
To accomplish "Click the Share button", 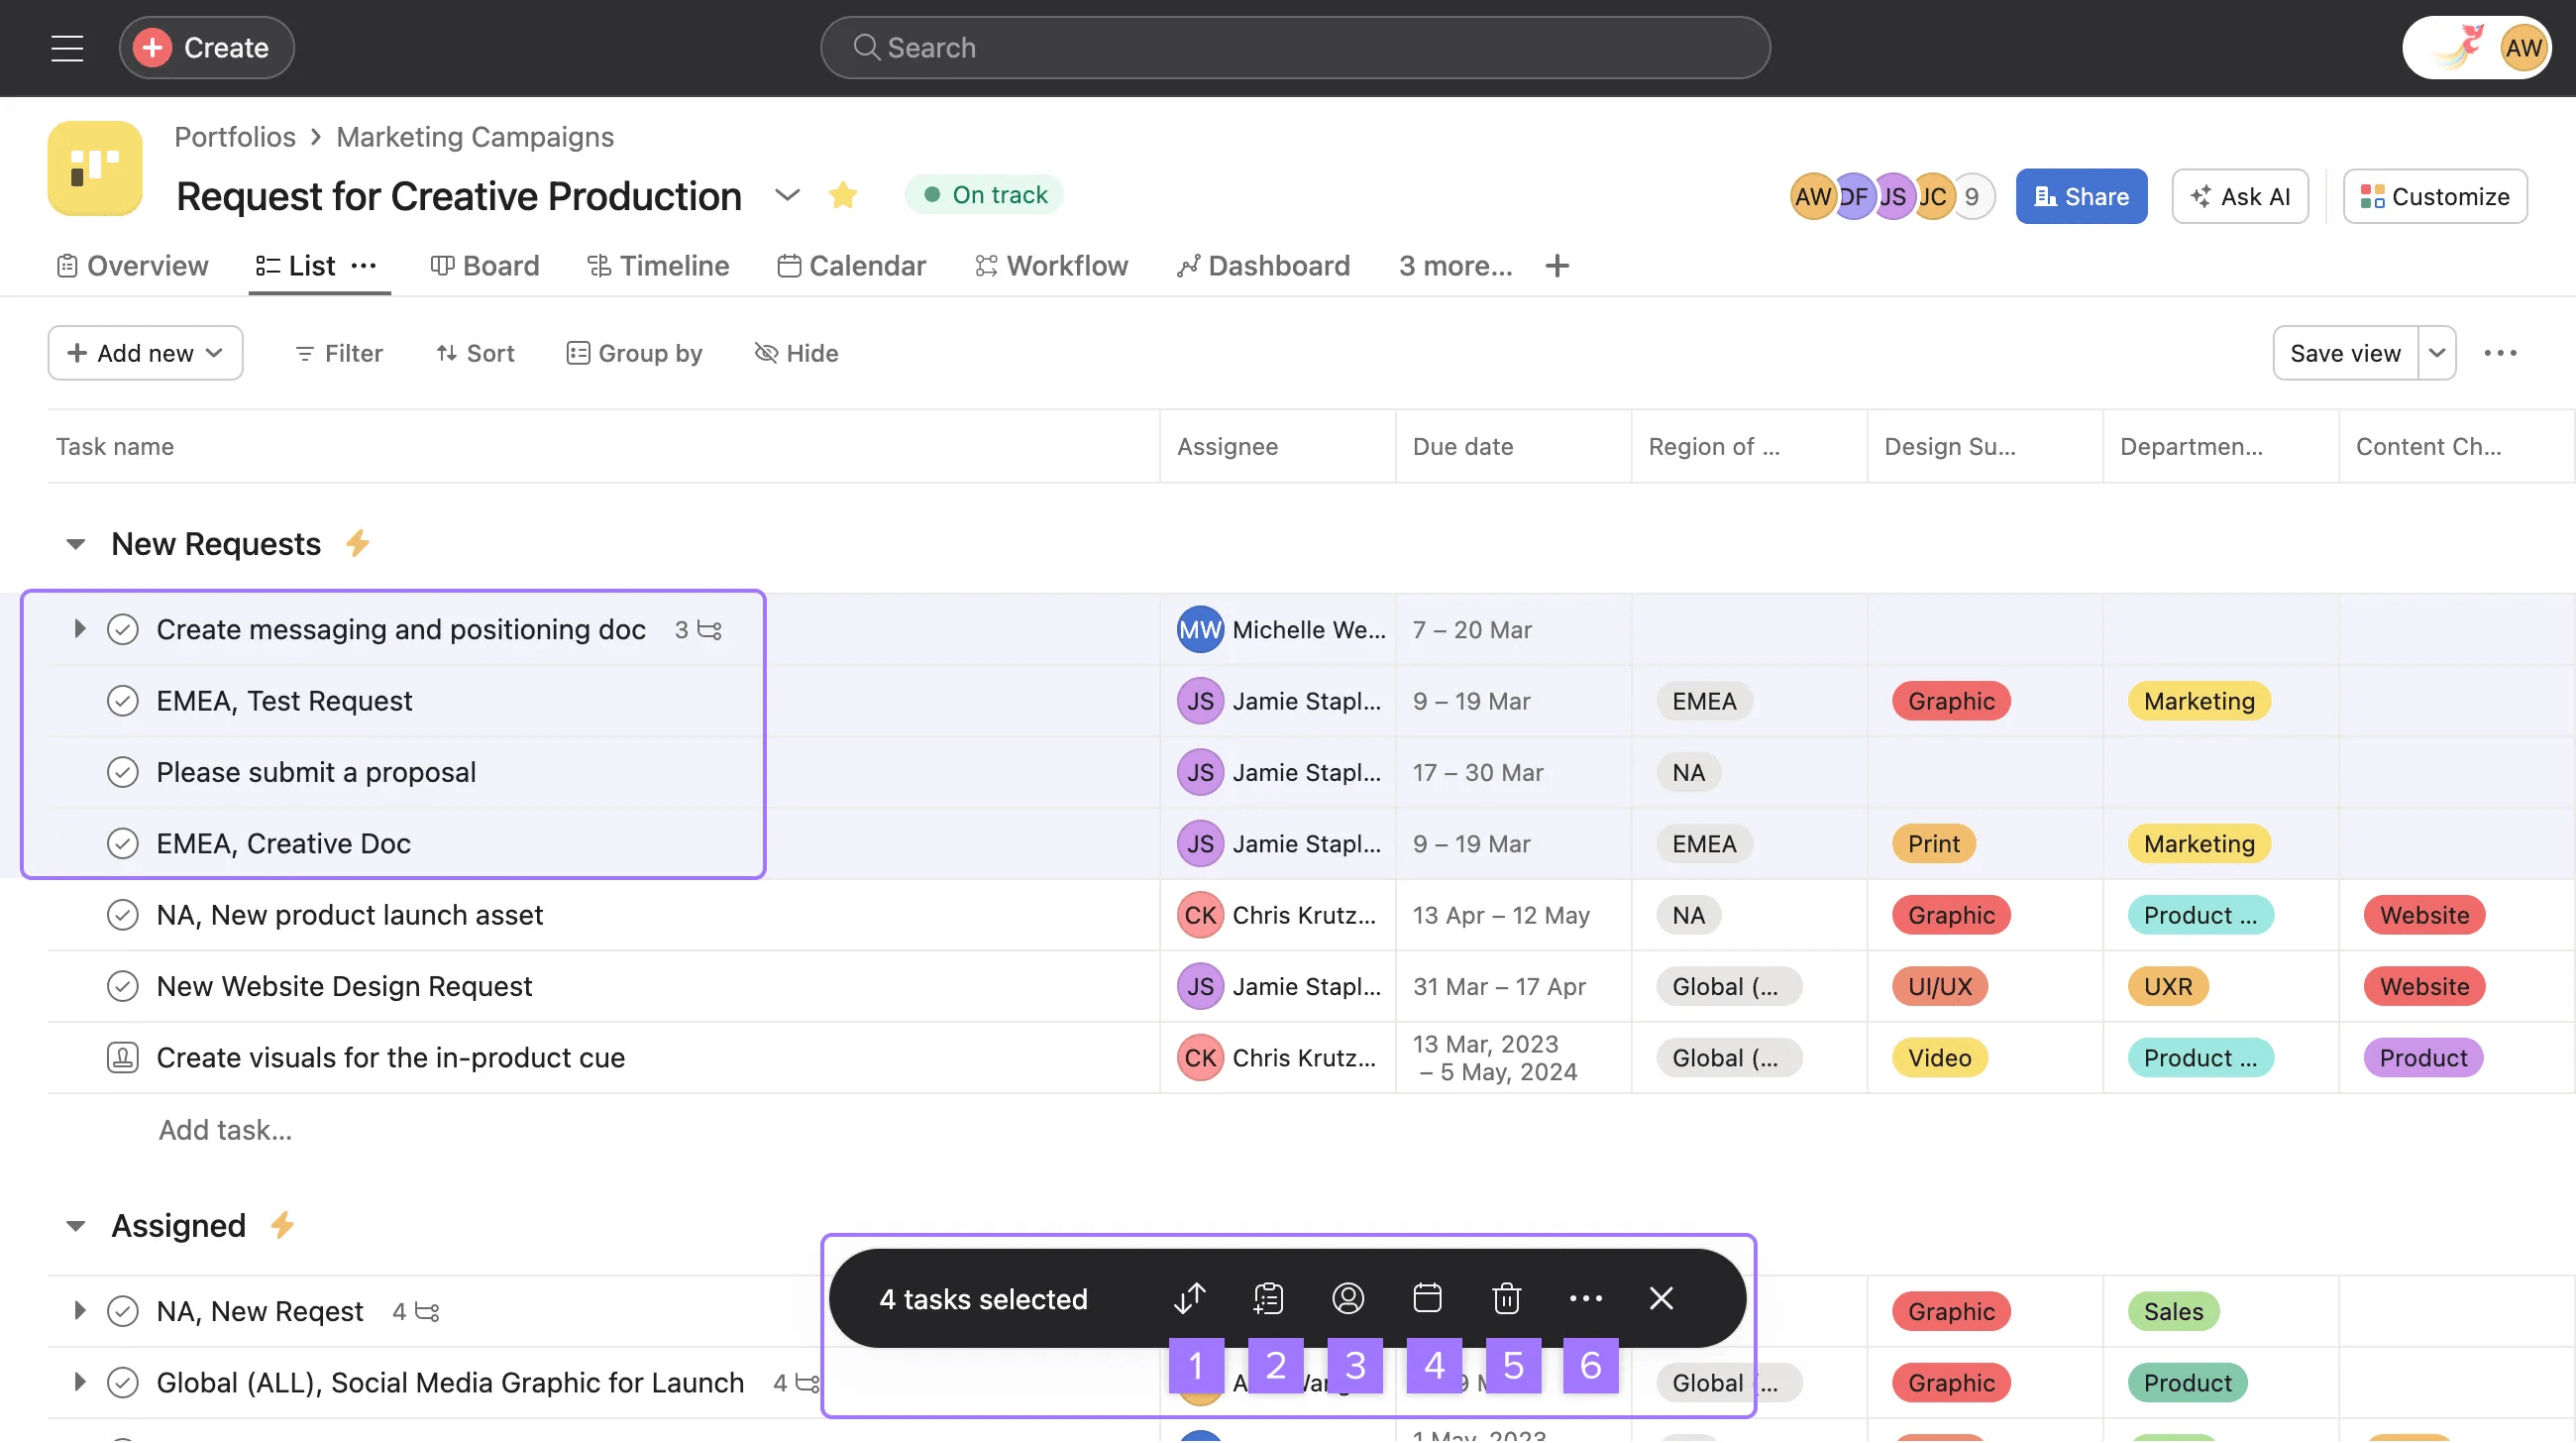I will (2080, 196).
